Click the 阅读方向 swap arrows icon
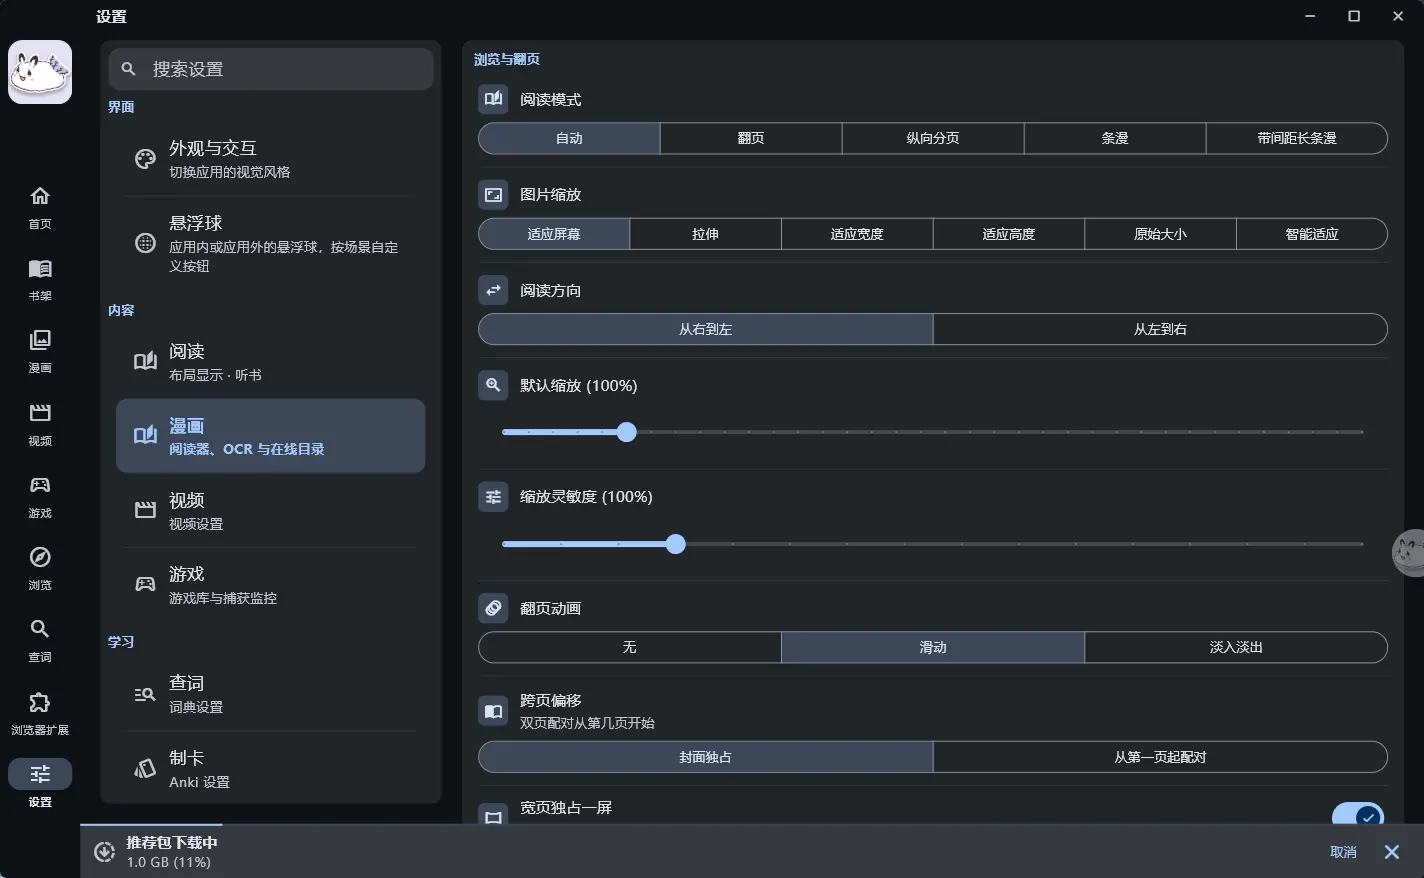 tap(493, 290)
